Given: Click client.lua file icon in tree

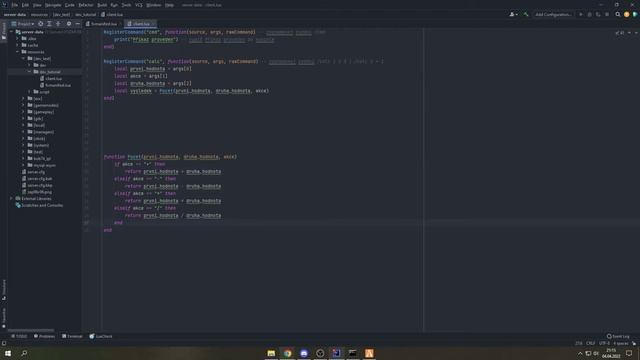Looking at the screenshot, I should coord(42,78).
